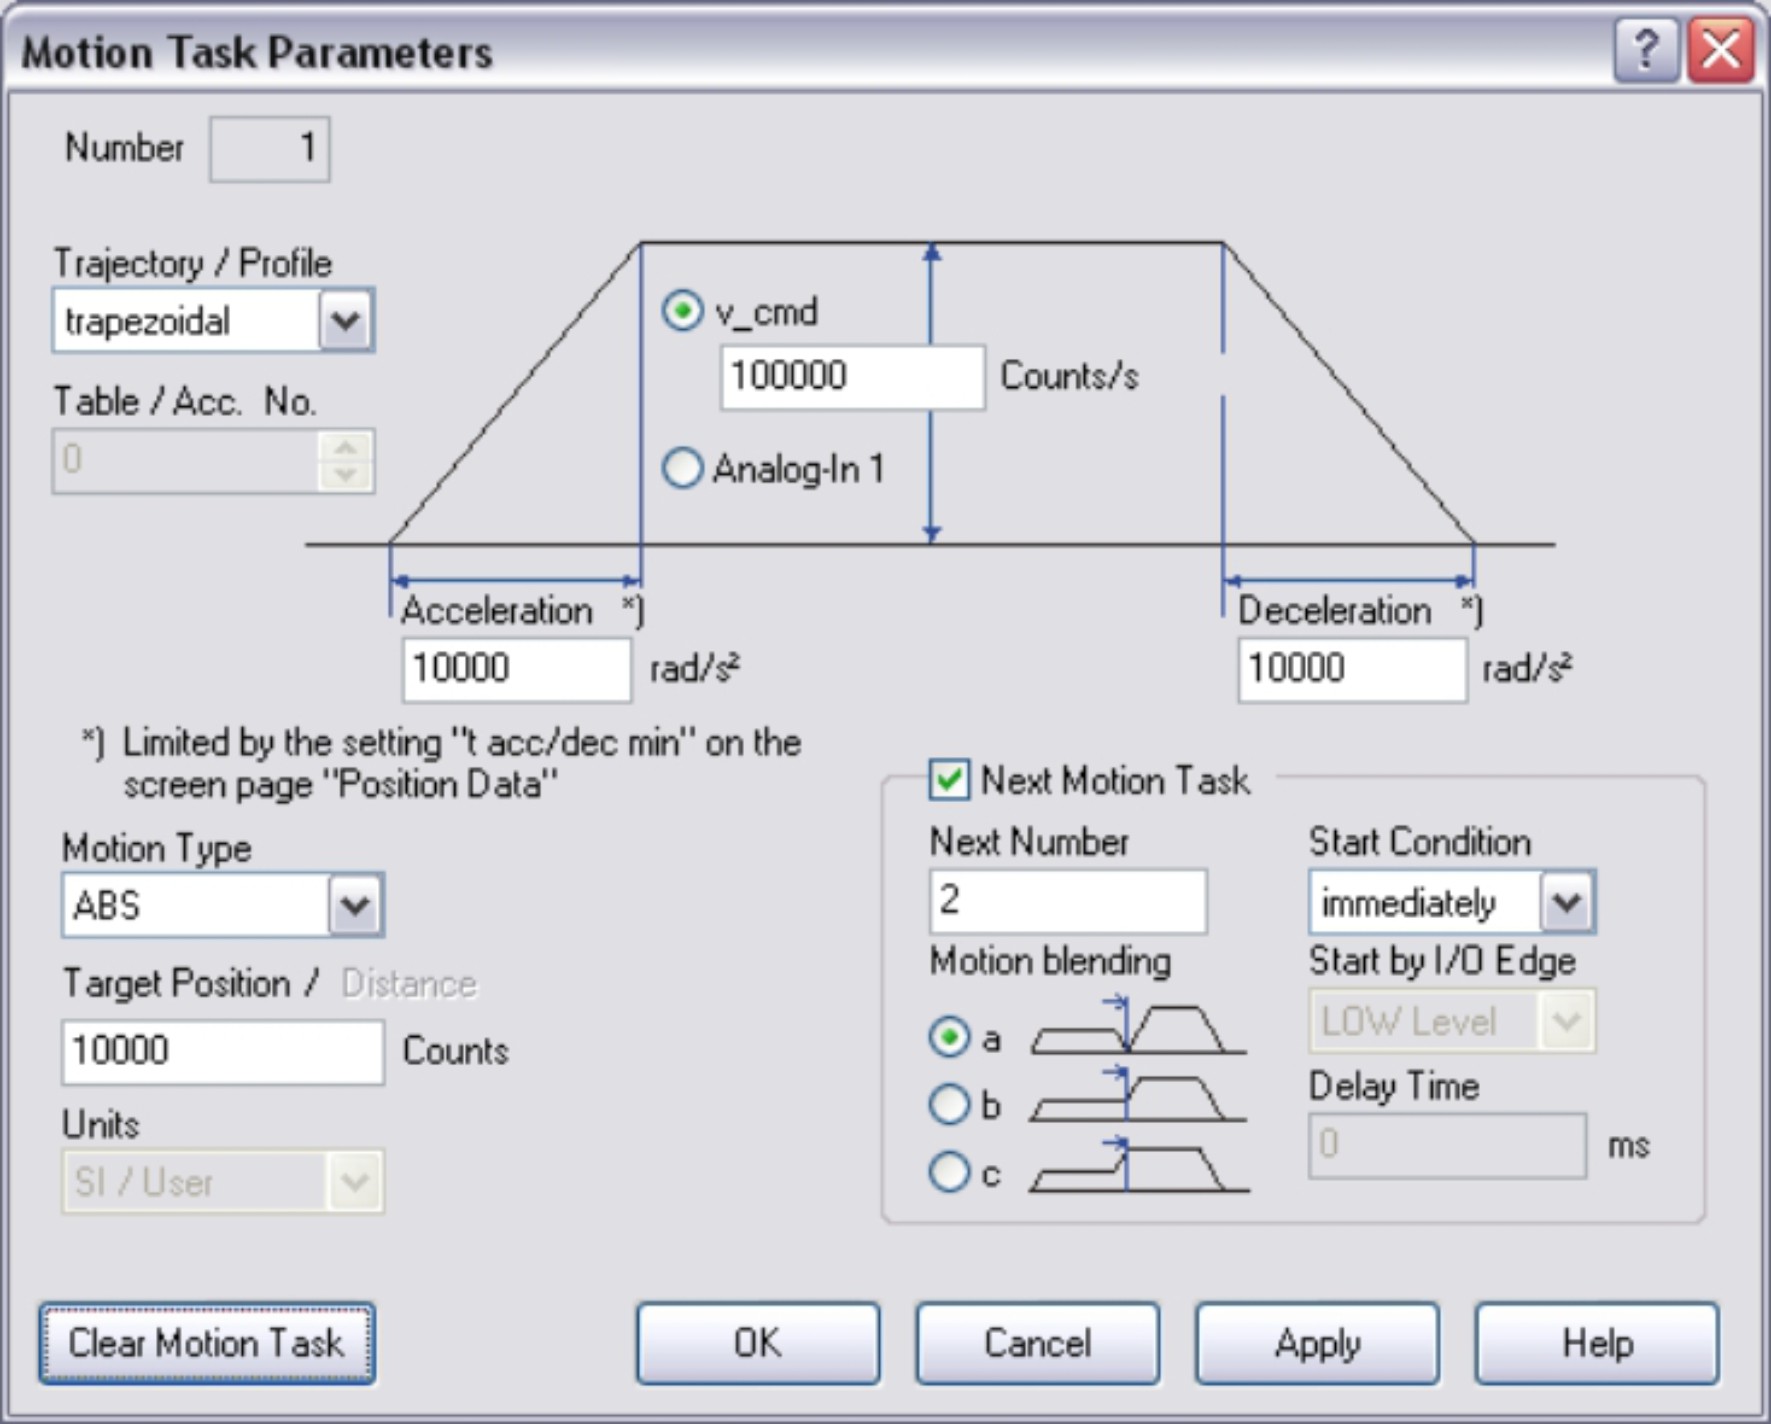
Task: Open the Trajectory / Profile dropdown
Action: [345, 321]
